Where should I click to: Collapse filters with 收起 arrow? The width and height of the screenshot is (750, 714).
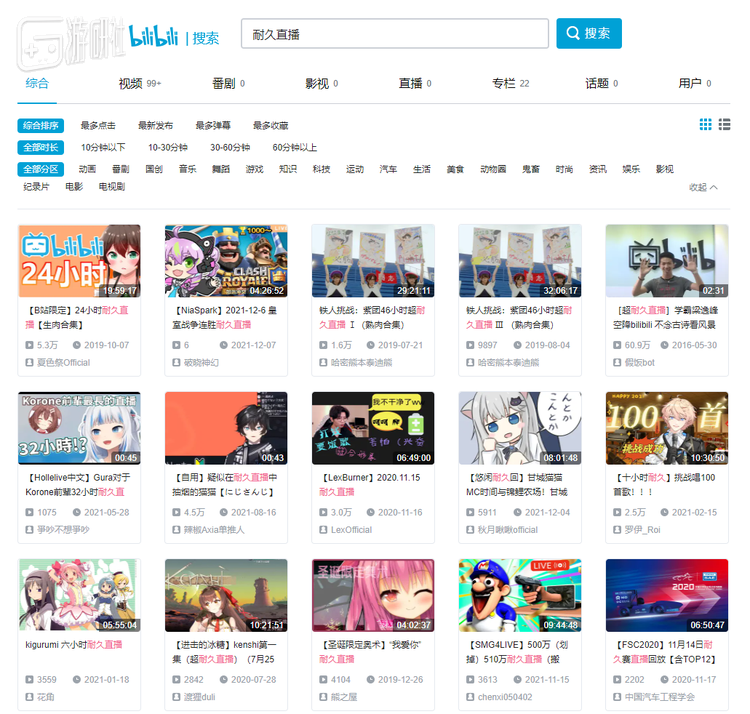(x=704, y=187)
